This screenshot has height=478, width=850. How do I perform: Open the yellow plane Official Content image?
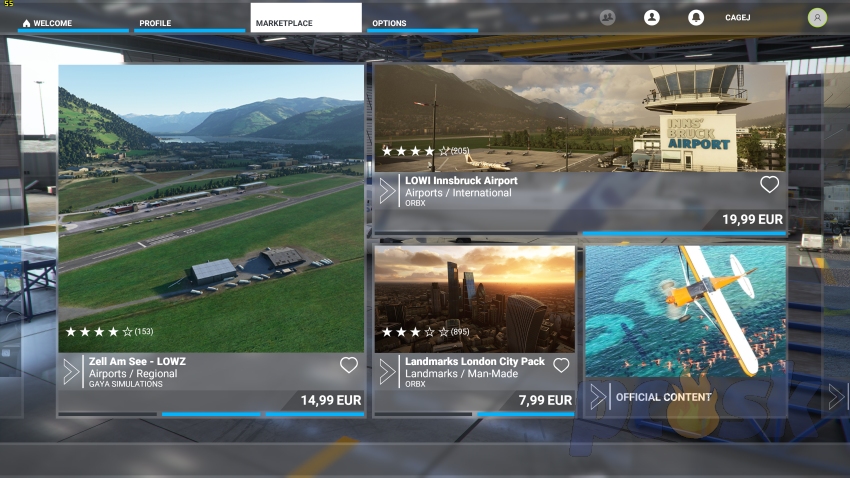point(685,311)
